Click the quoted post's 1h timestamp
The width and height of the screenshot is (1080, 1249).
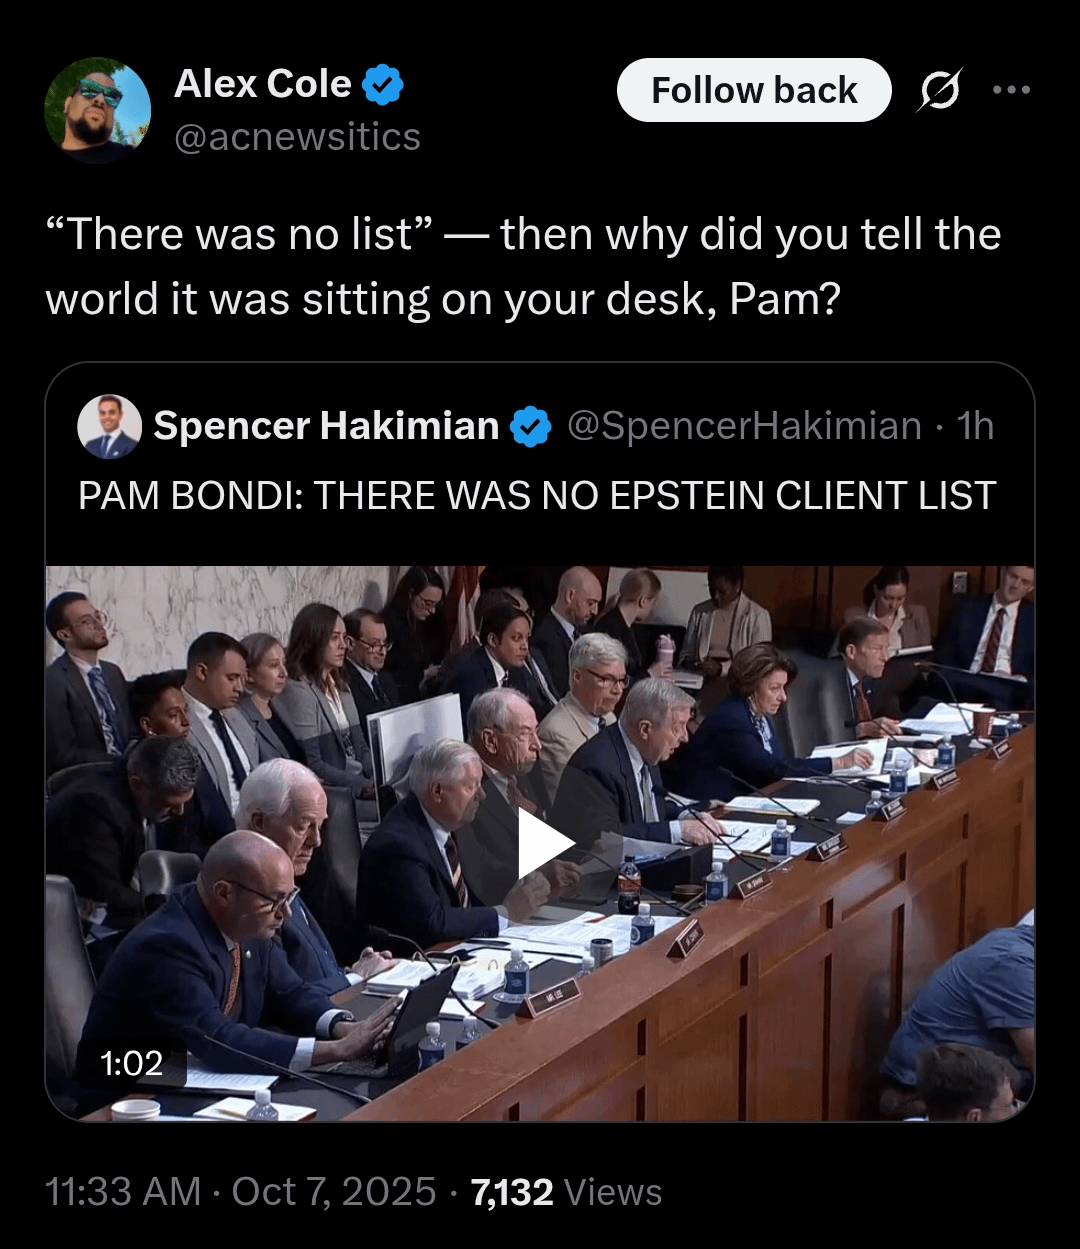(x=976, y=427)
